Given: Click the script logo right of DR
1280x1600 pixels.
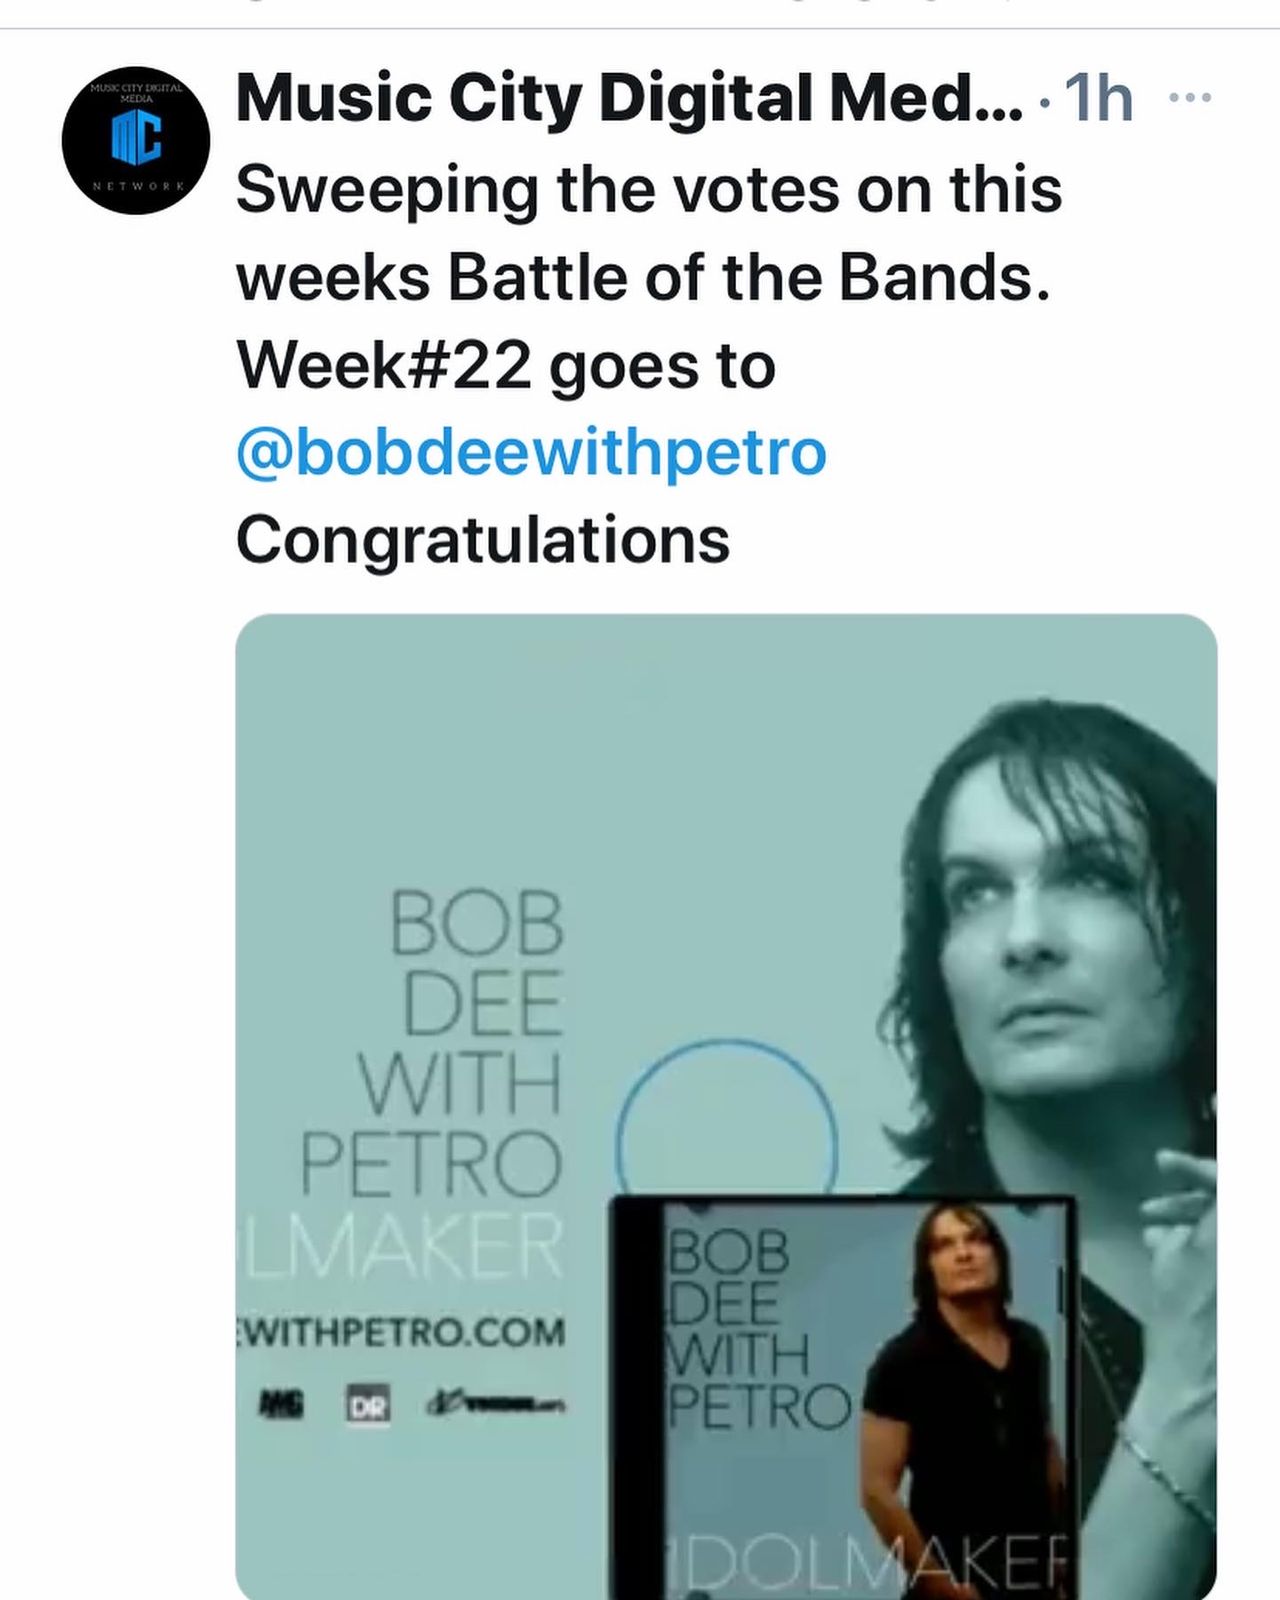Looking at the screenshot, I should 493,1404.
